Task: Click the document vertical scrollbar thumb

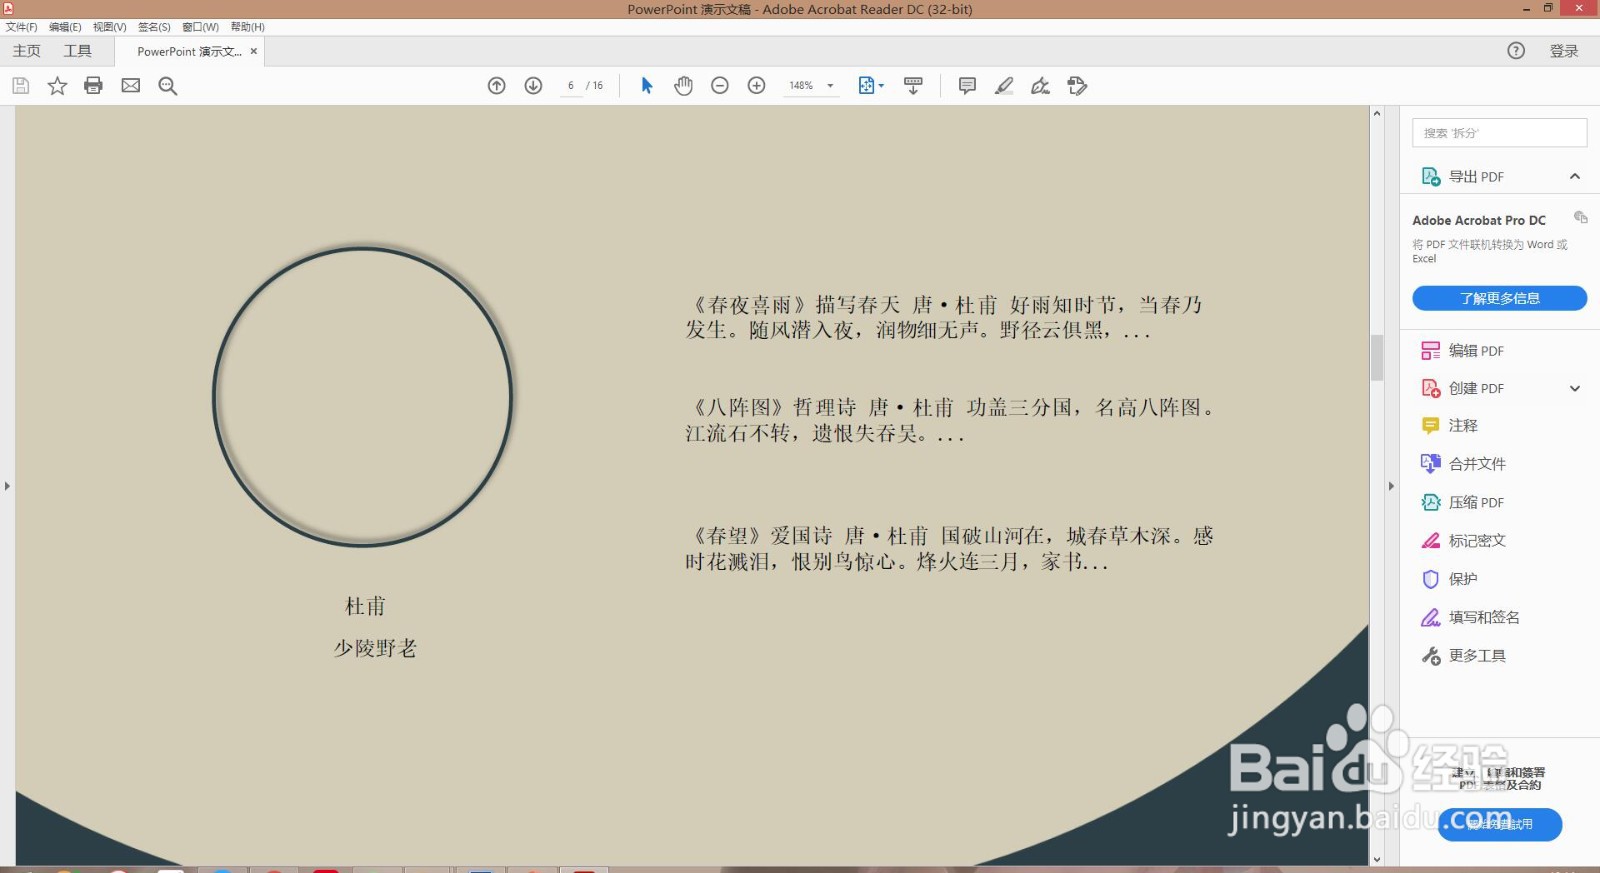Action: (1377, 358)
